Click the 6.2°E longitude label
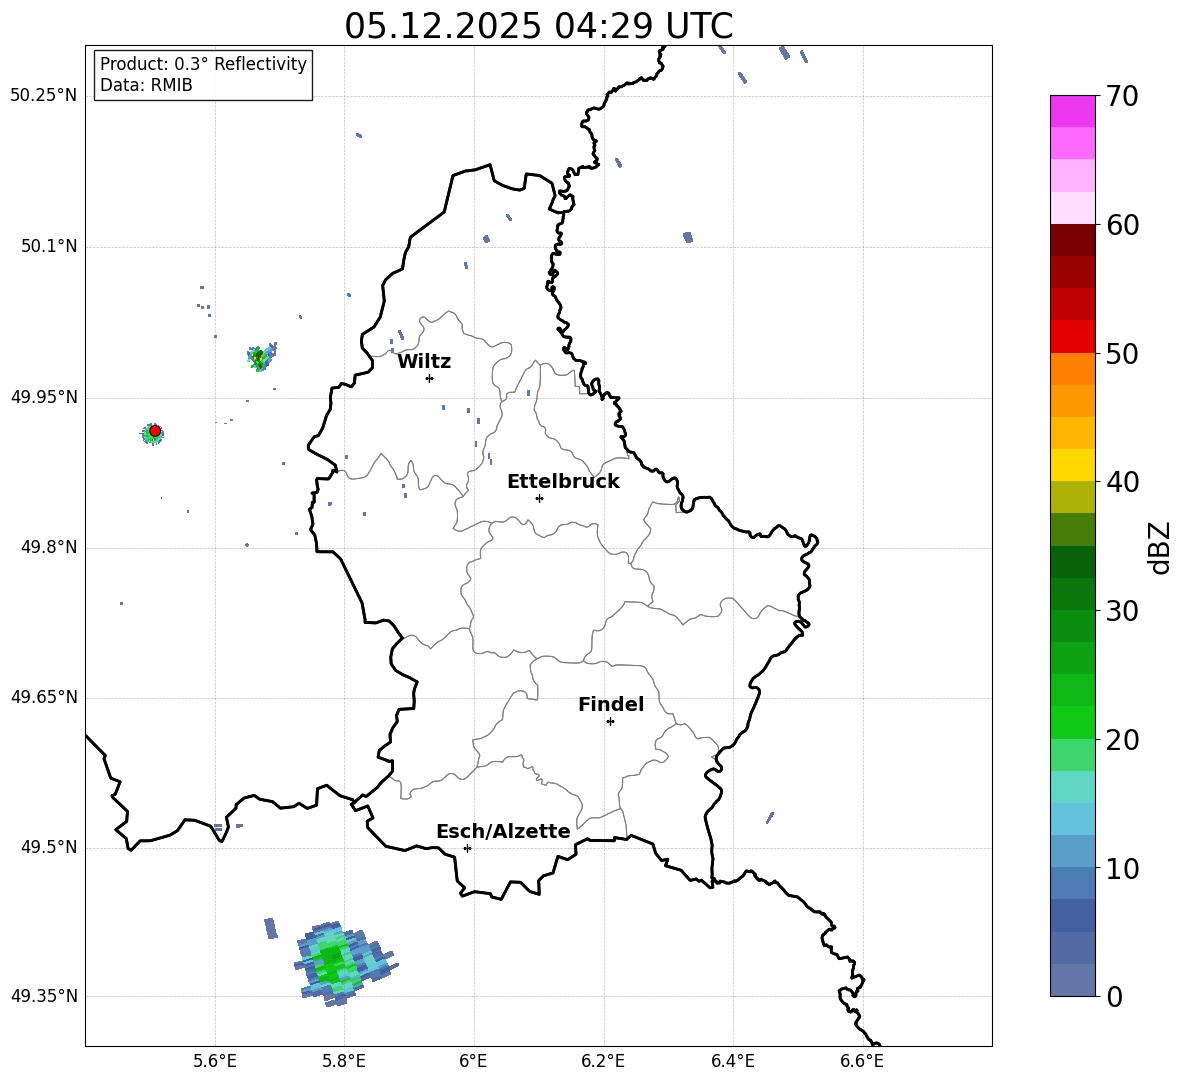The image size is (1184, 1081). tap(603, 1061)
